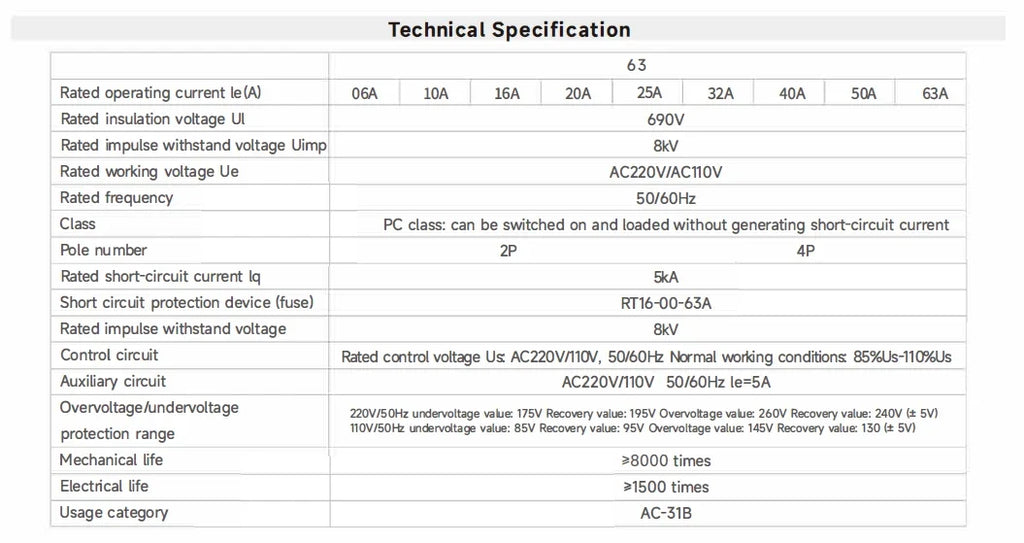The width and height of the screenshot is (1024, 543).
Task: Click the 50A current value
Action: [863, 93]
